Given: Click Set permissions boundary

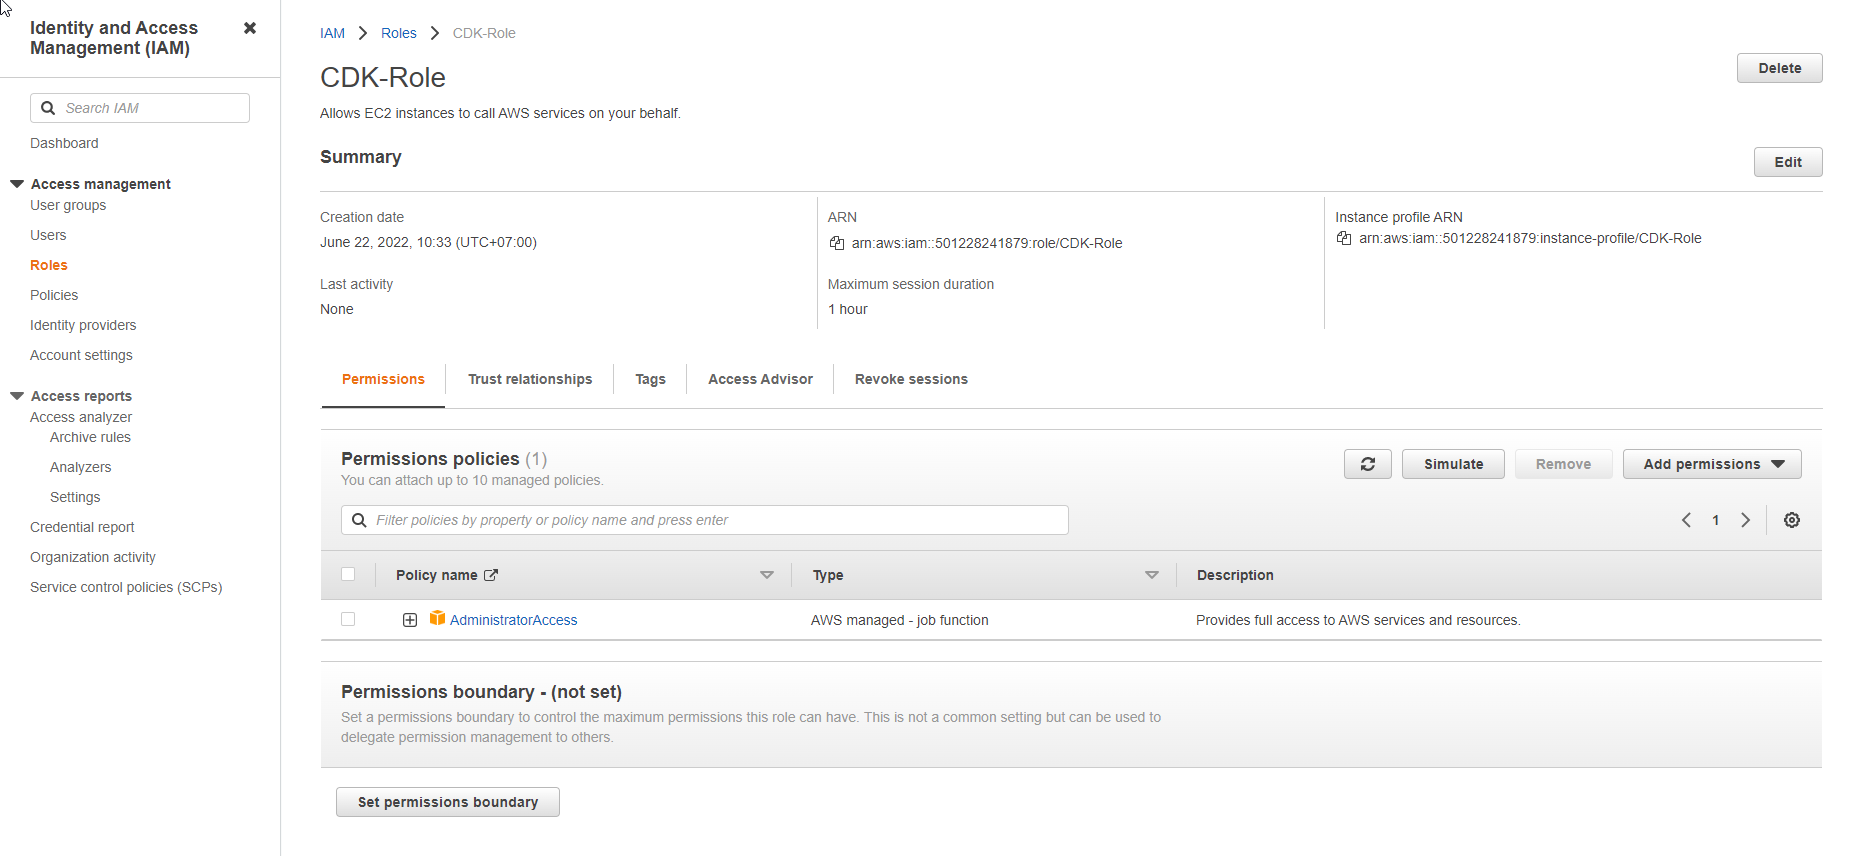Looking at the screenshot, I should 448,802.
